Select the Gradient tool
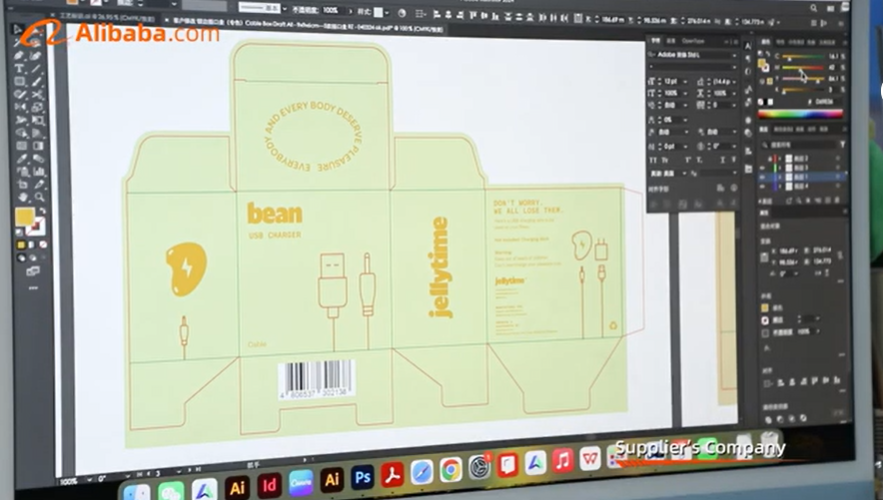 coord(38,145)
